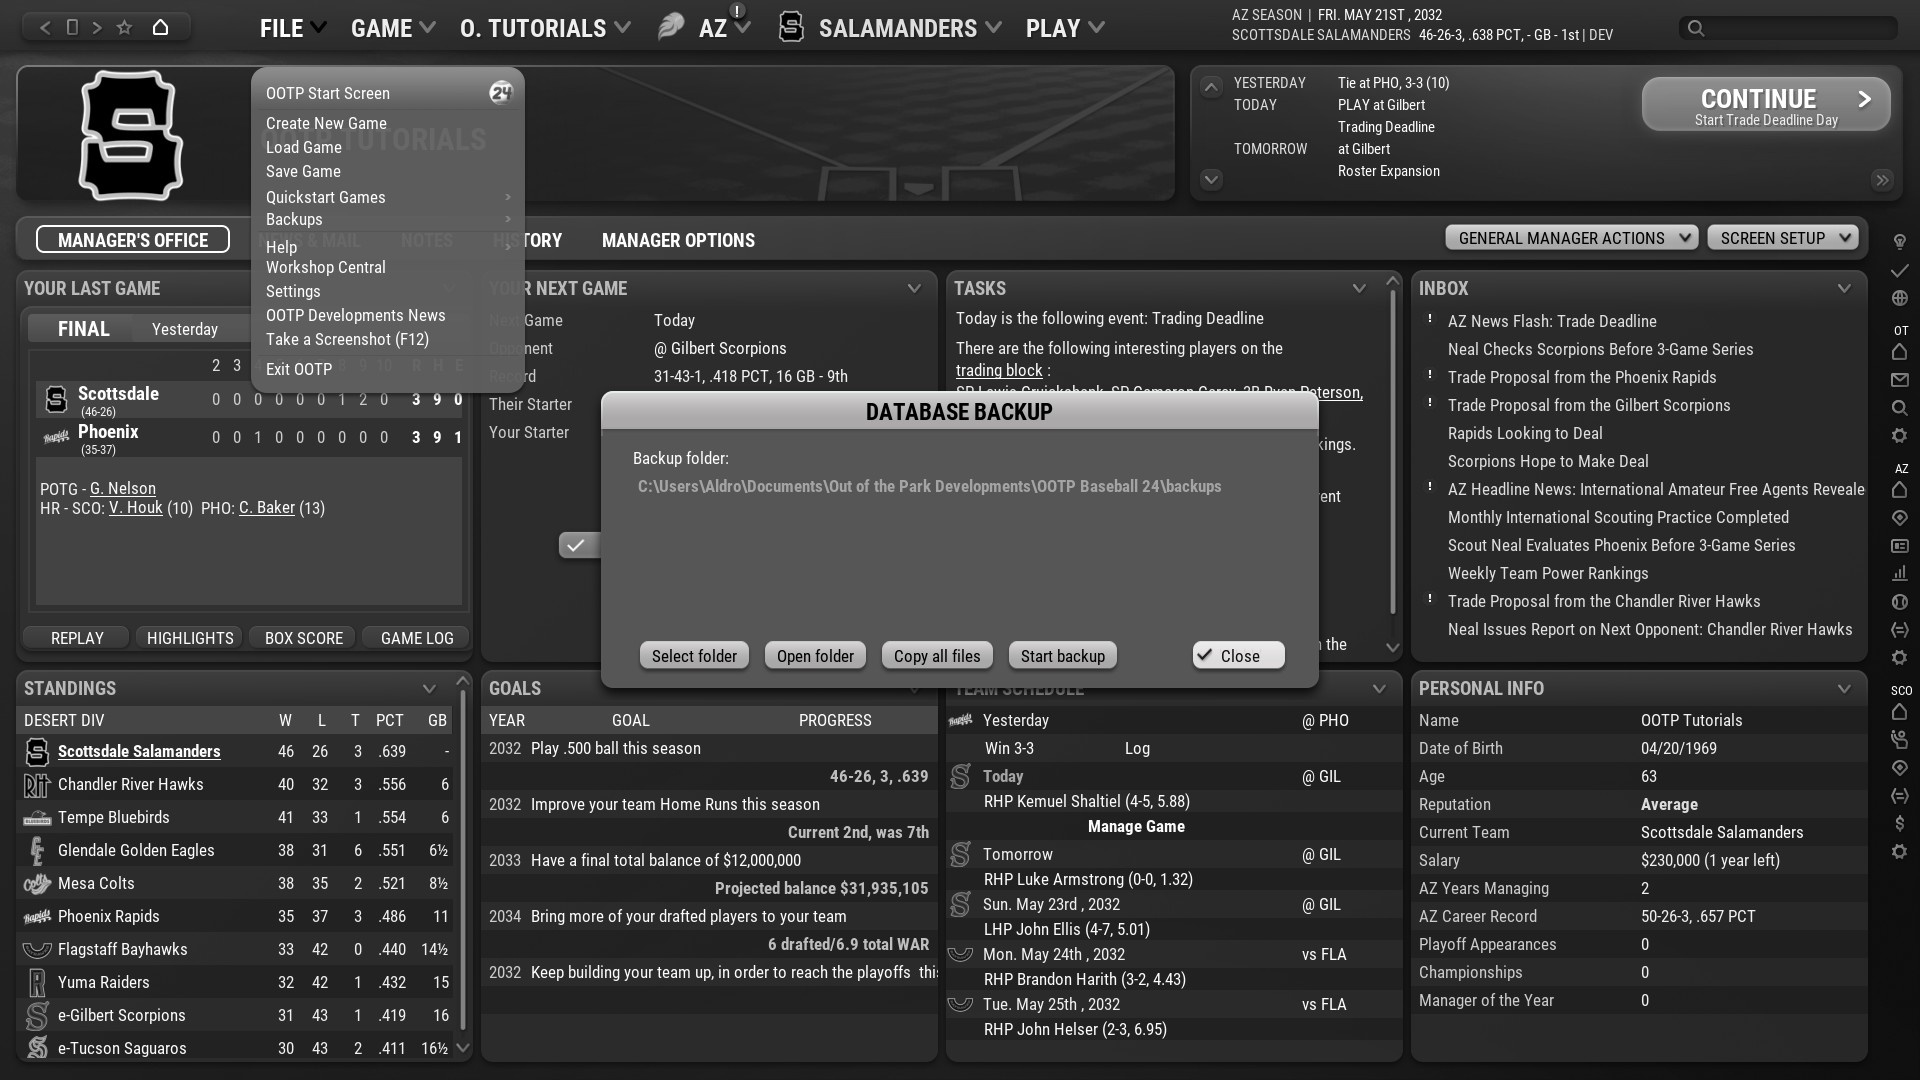1920x1080 pixels.
Task: Click the double-arrow expand icon in the schedule strip
Action: 1883,180
